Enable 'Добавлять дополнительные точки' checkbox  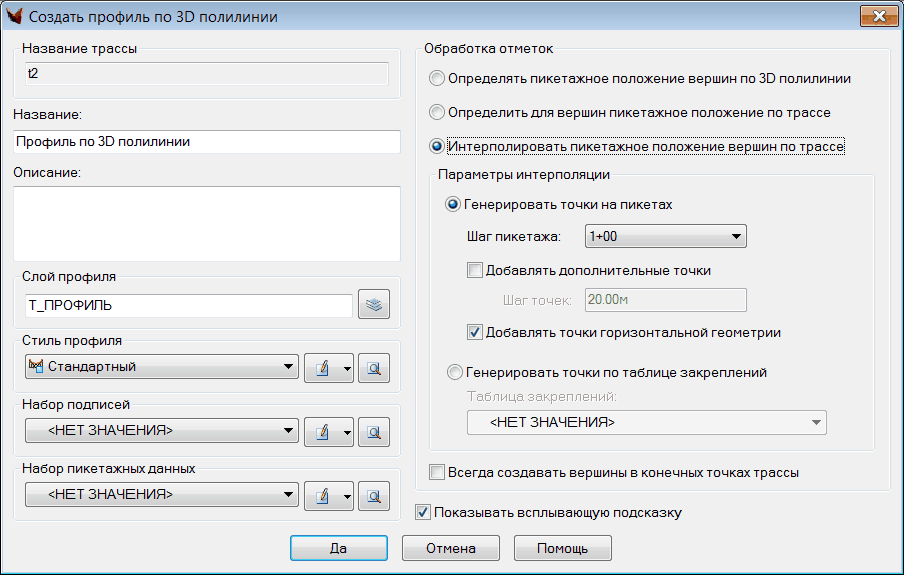[x=475, y=269]
